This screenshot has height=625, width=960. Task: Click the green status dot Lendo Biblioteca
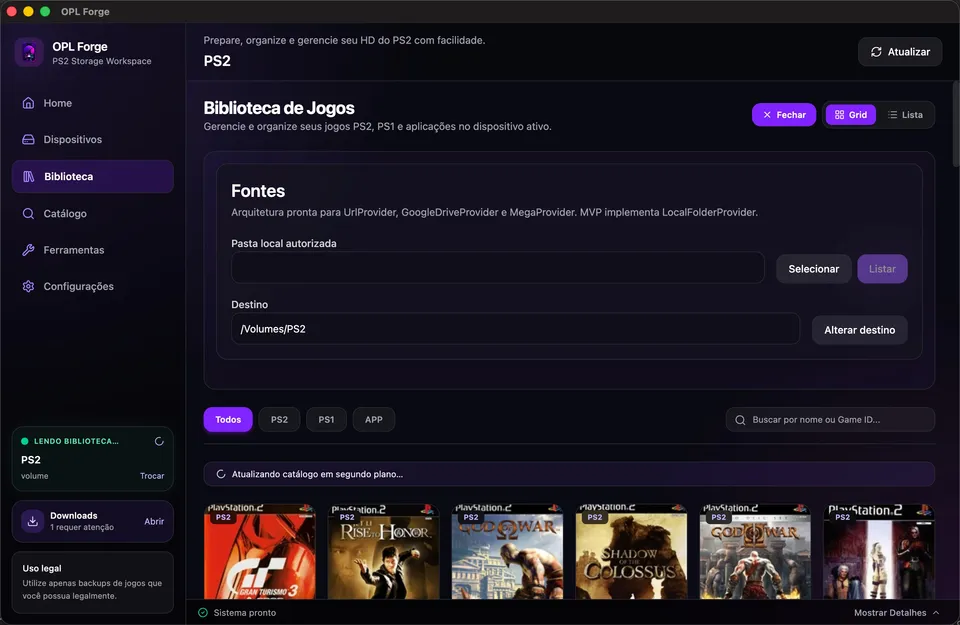click(x=24, y=441)
